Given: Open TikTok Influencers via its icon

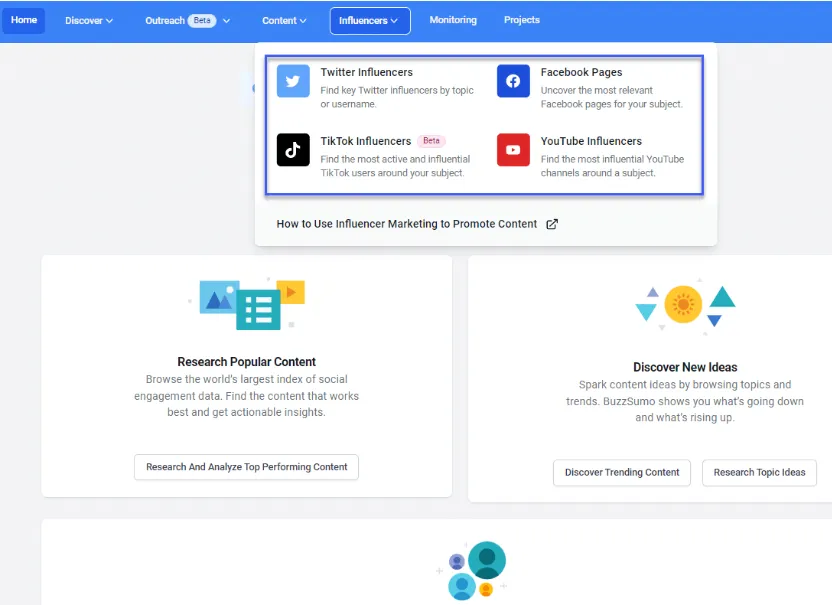Looking at the screenshot, I should click(x=292, y=150).
